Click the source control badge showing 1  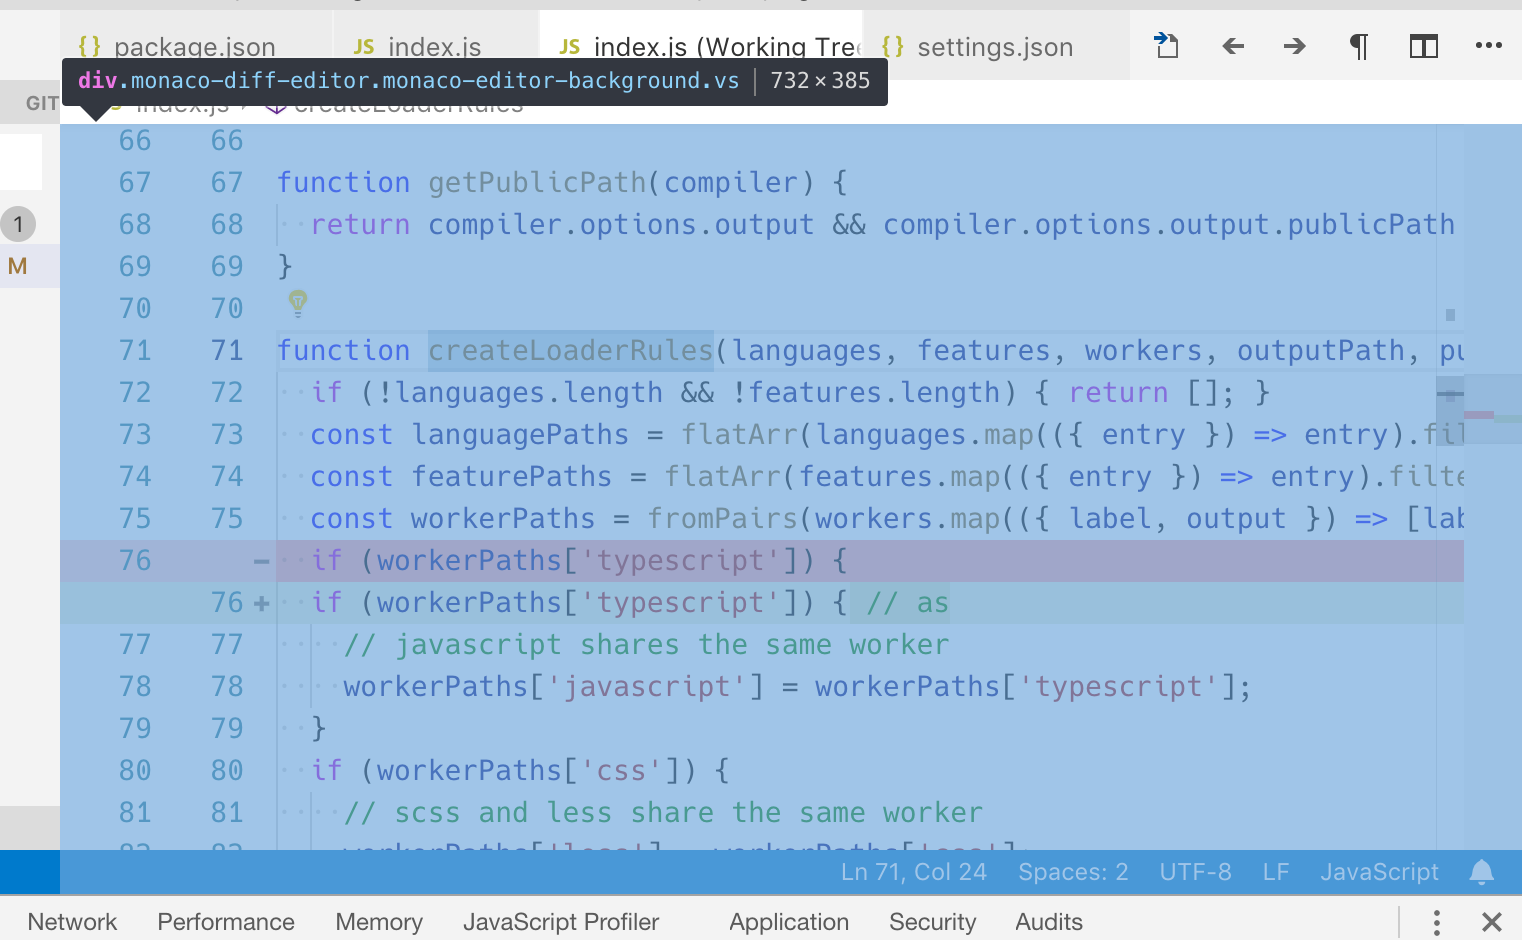click(18, 224)
